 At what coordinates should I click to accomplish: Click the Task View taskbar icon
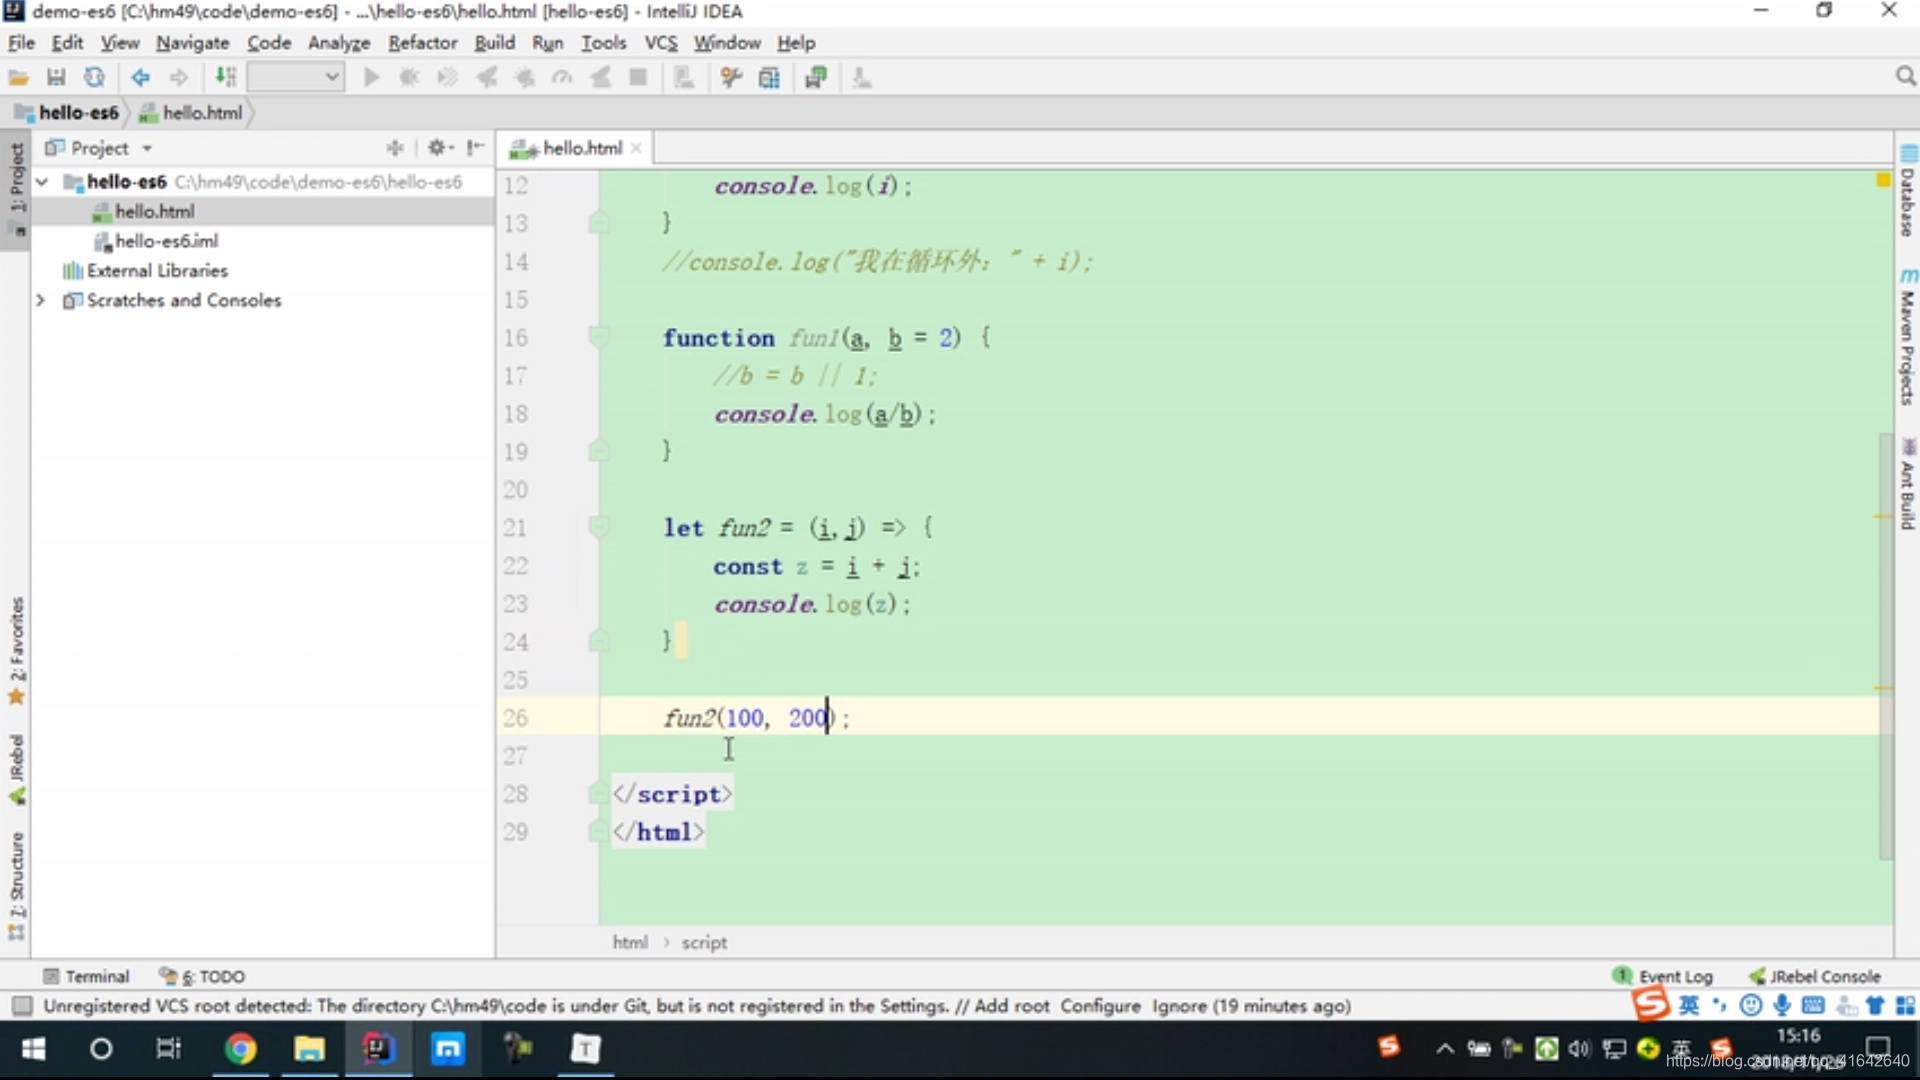point(168,1049)
